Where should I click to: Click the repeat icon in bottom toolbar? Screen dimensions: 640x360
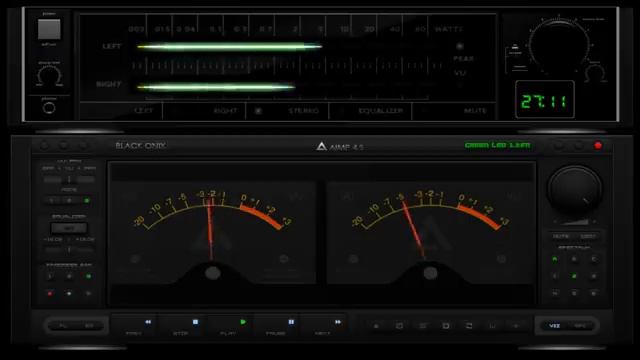coord(469,326)
